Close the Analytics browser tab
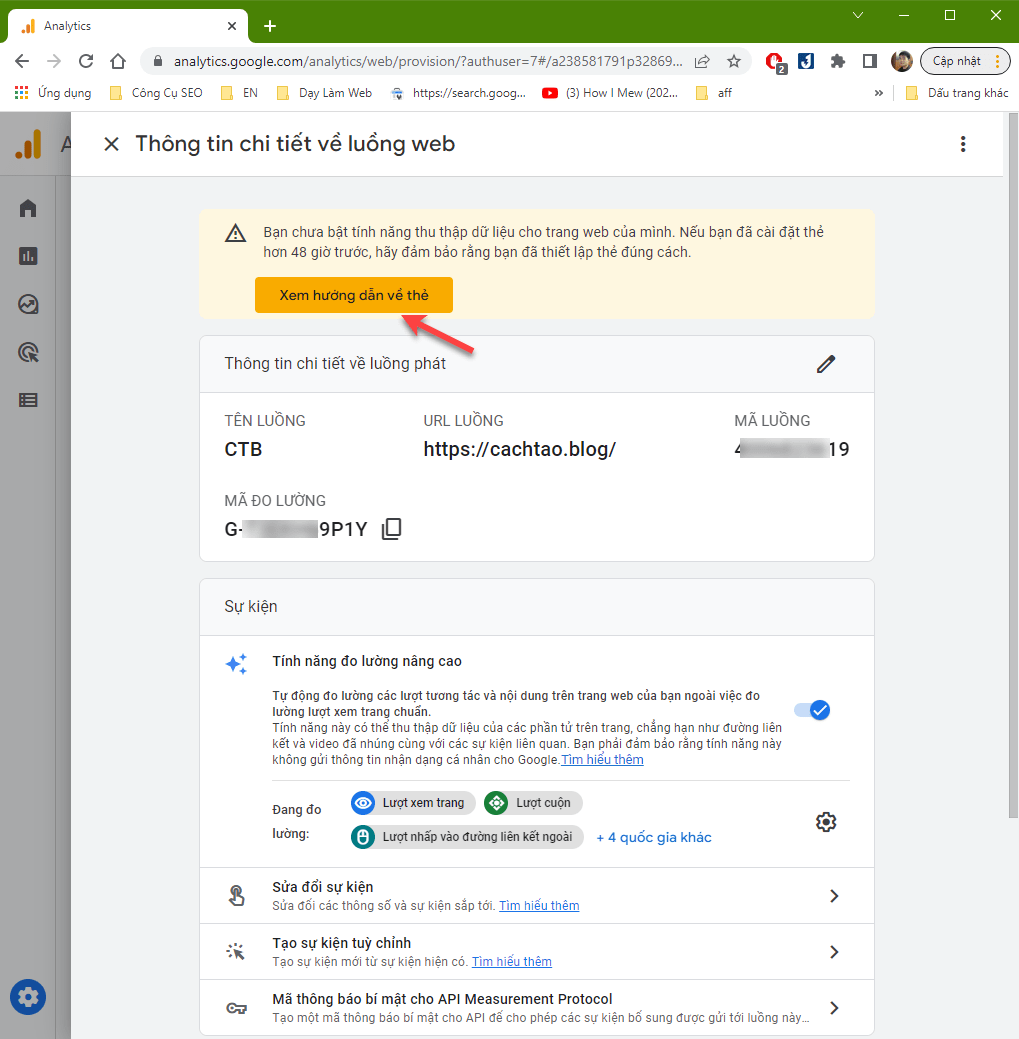This screenshot has width=1019, height=1039. 232,26
